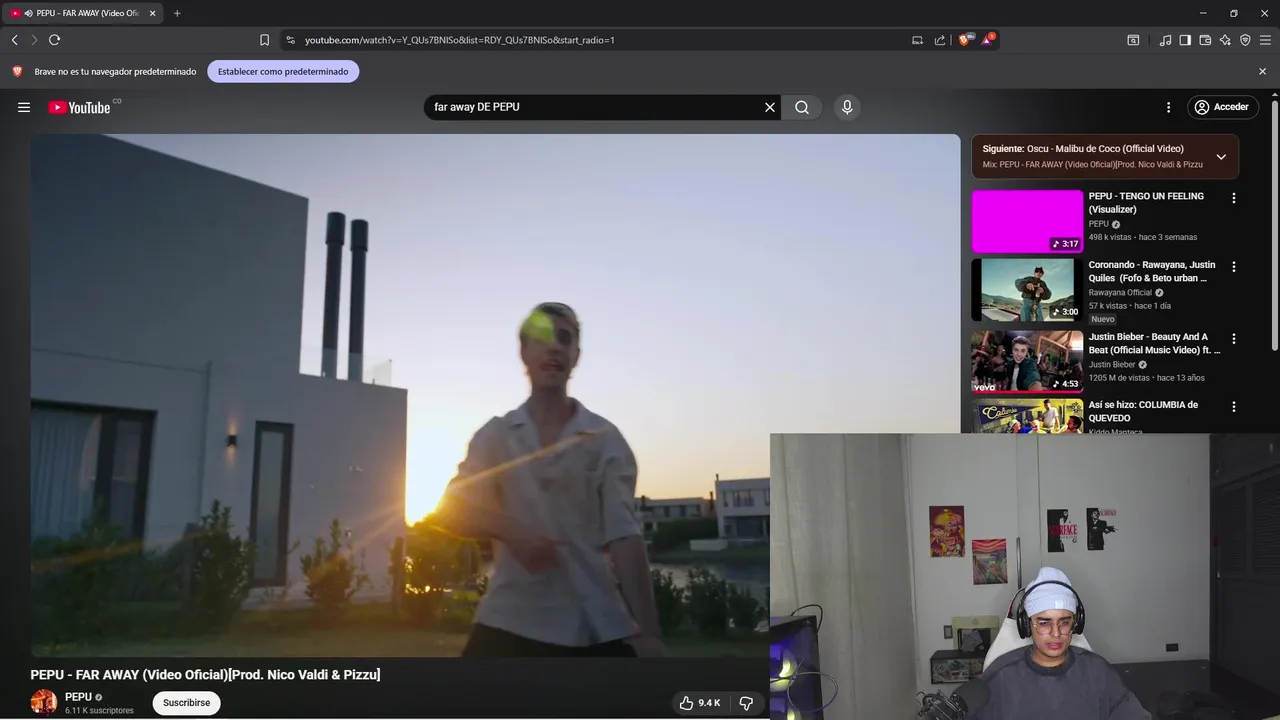Click the magnifier search button
The width and height of the screenshot is (1280, 720).
(x=802, y=107)
